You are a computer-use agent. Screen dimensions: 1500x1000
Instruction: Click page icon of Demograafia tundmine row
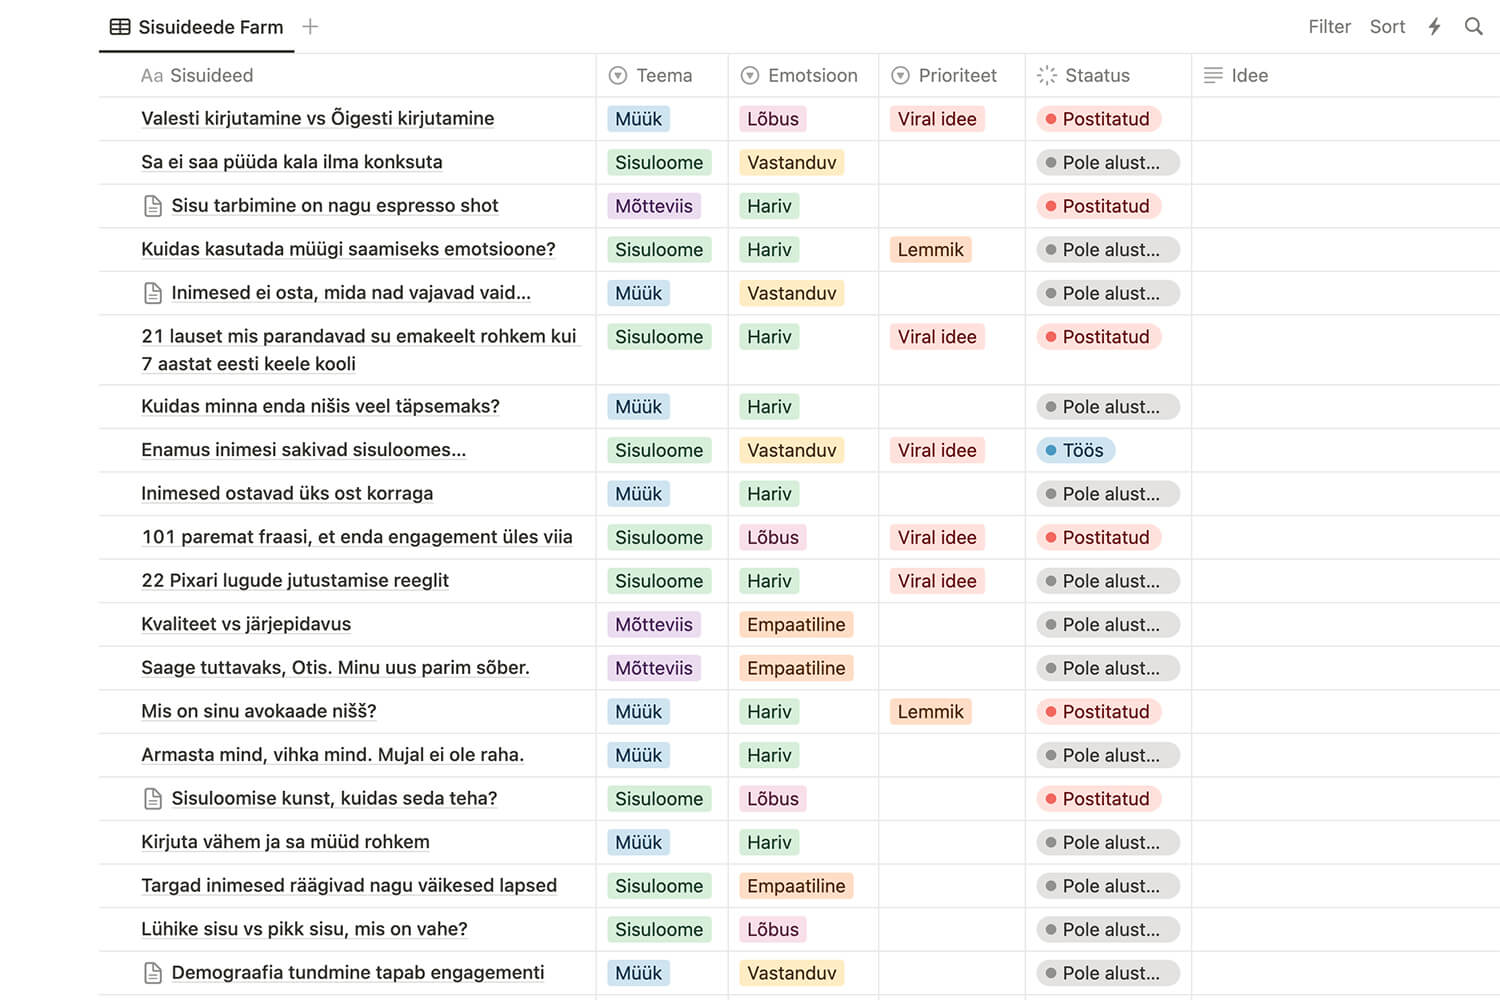(153, 973)
